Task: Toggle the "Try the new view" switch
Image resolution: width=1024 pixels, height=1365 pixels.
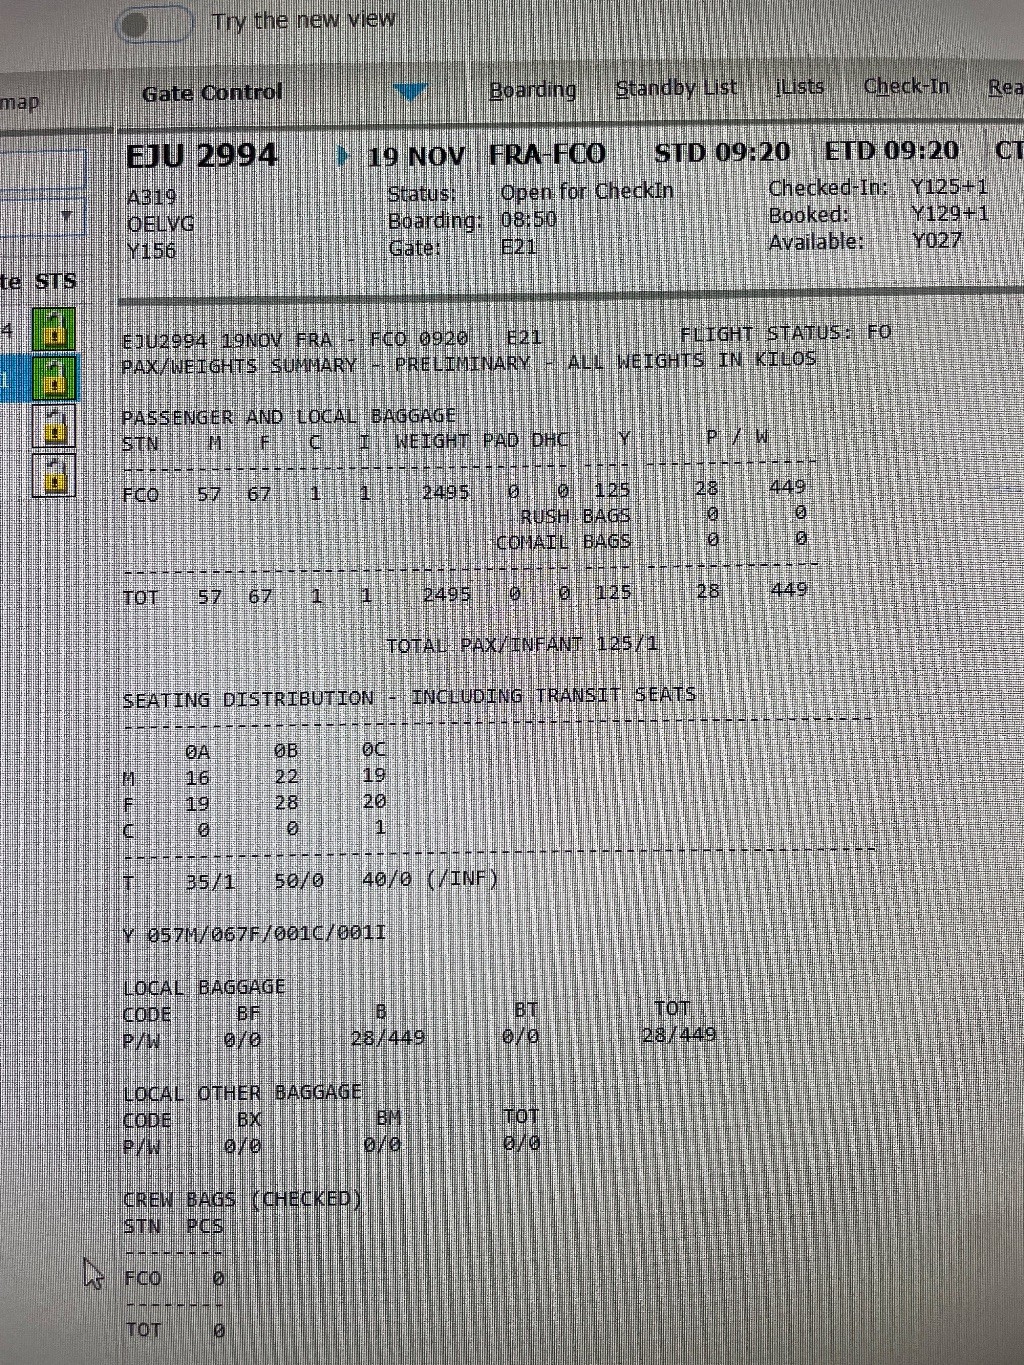Action: coord(153,24)
